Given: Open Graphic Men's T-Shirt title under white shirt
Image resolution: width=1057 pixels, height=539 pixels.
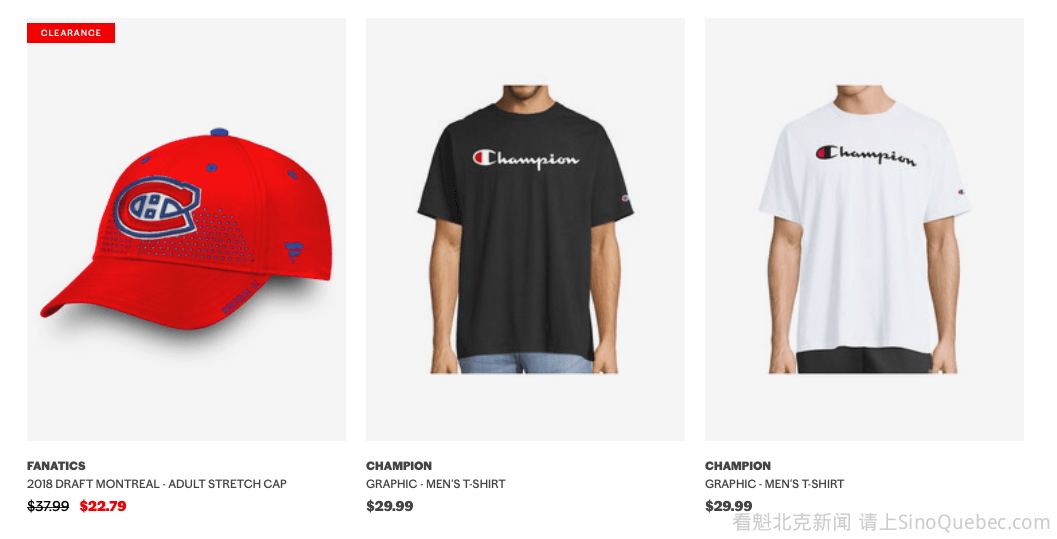Looking at the screenshot, I should click(775, 484).
